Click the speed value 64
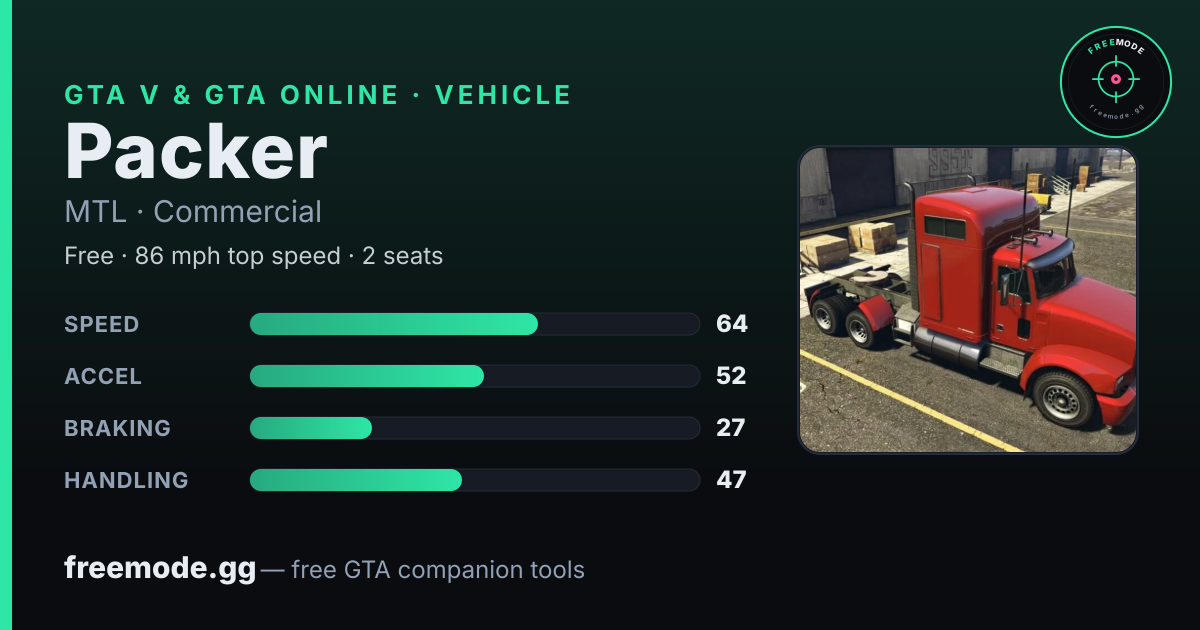Screen dimensions: 1200x630 [731, 324]
